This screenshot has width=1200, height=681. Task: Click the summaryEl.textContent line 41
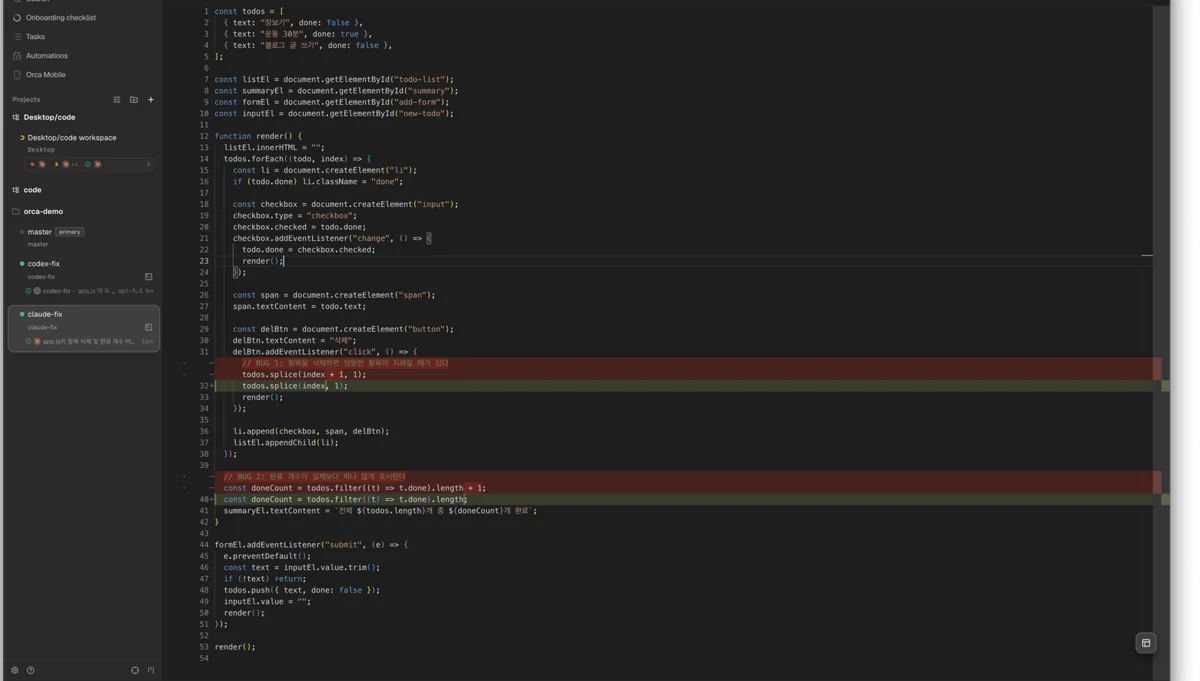click(x=380, y=511)
